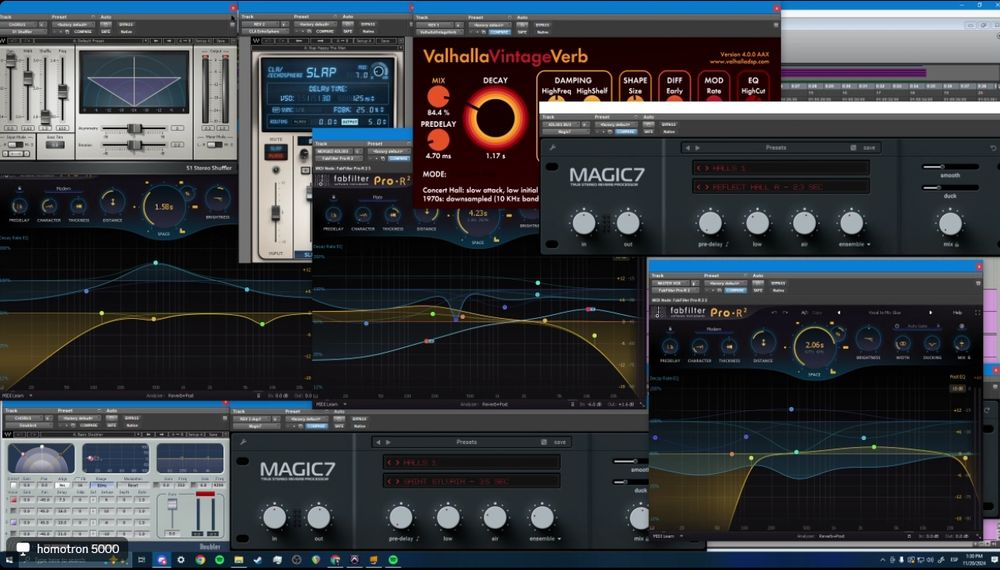
Task: Click REFLECT HALL preset display in upper Magic7
Action: [x=781, y=187]
